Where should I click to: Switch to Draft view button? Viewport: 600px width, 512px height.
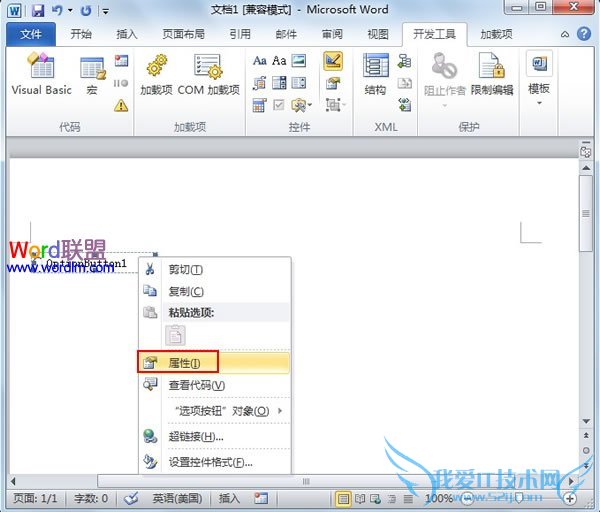tap(408, 499)
